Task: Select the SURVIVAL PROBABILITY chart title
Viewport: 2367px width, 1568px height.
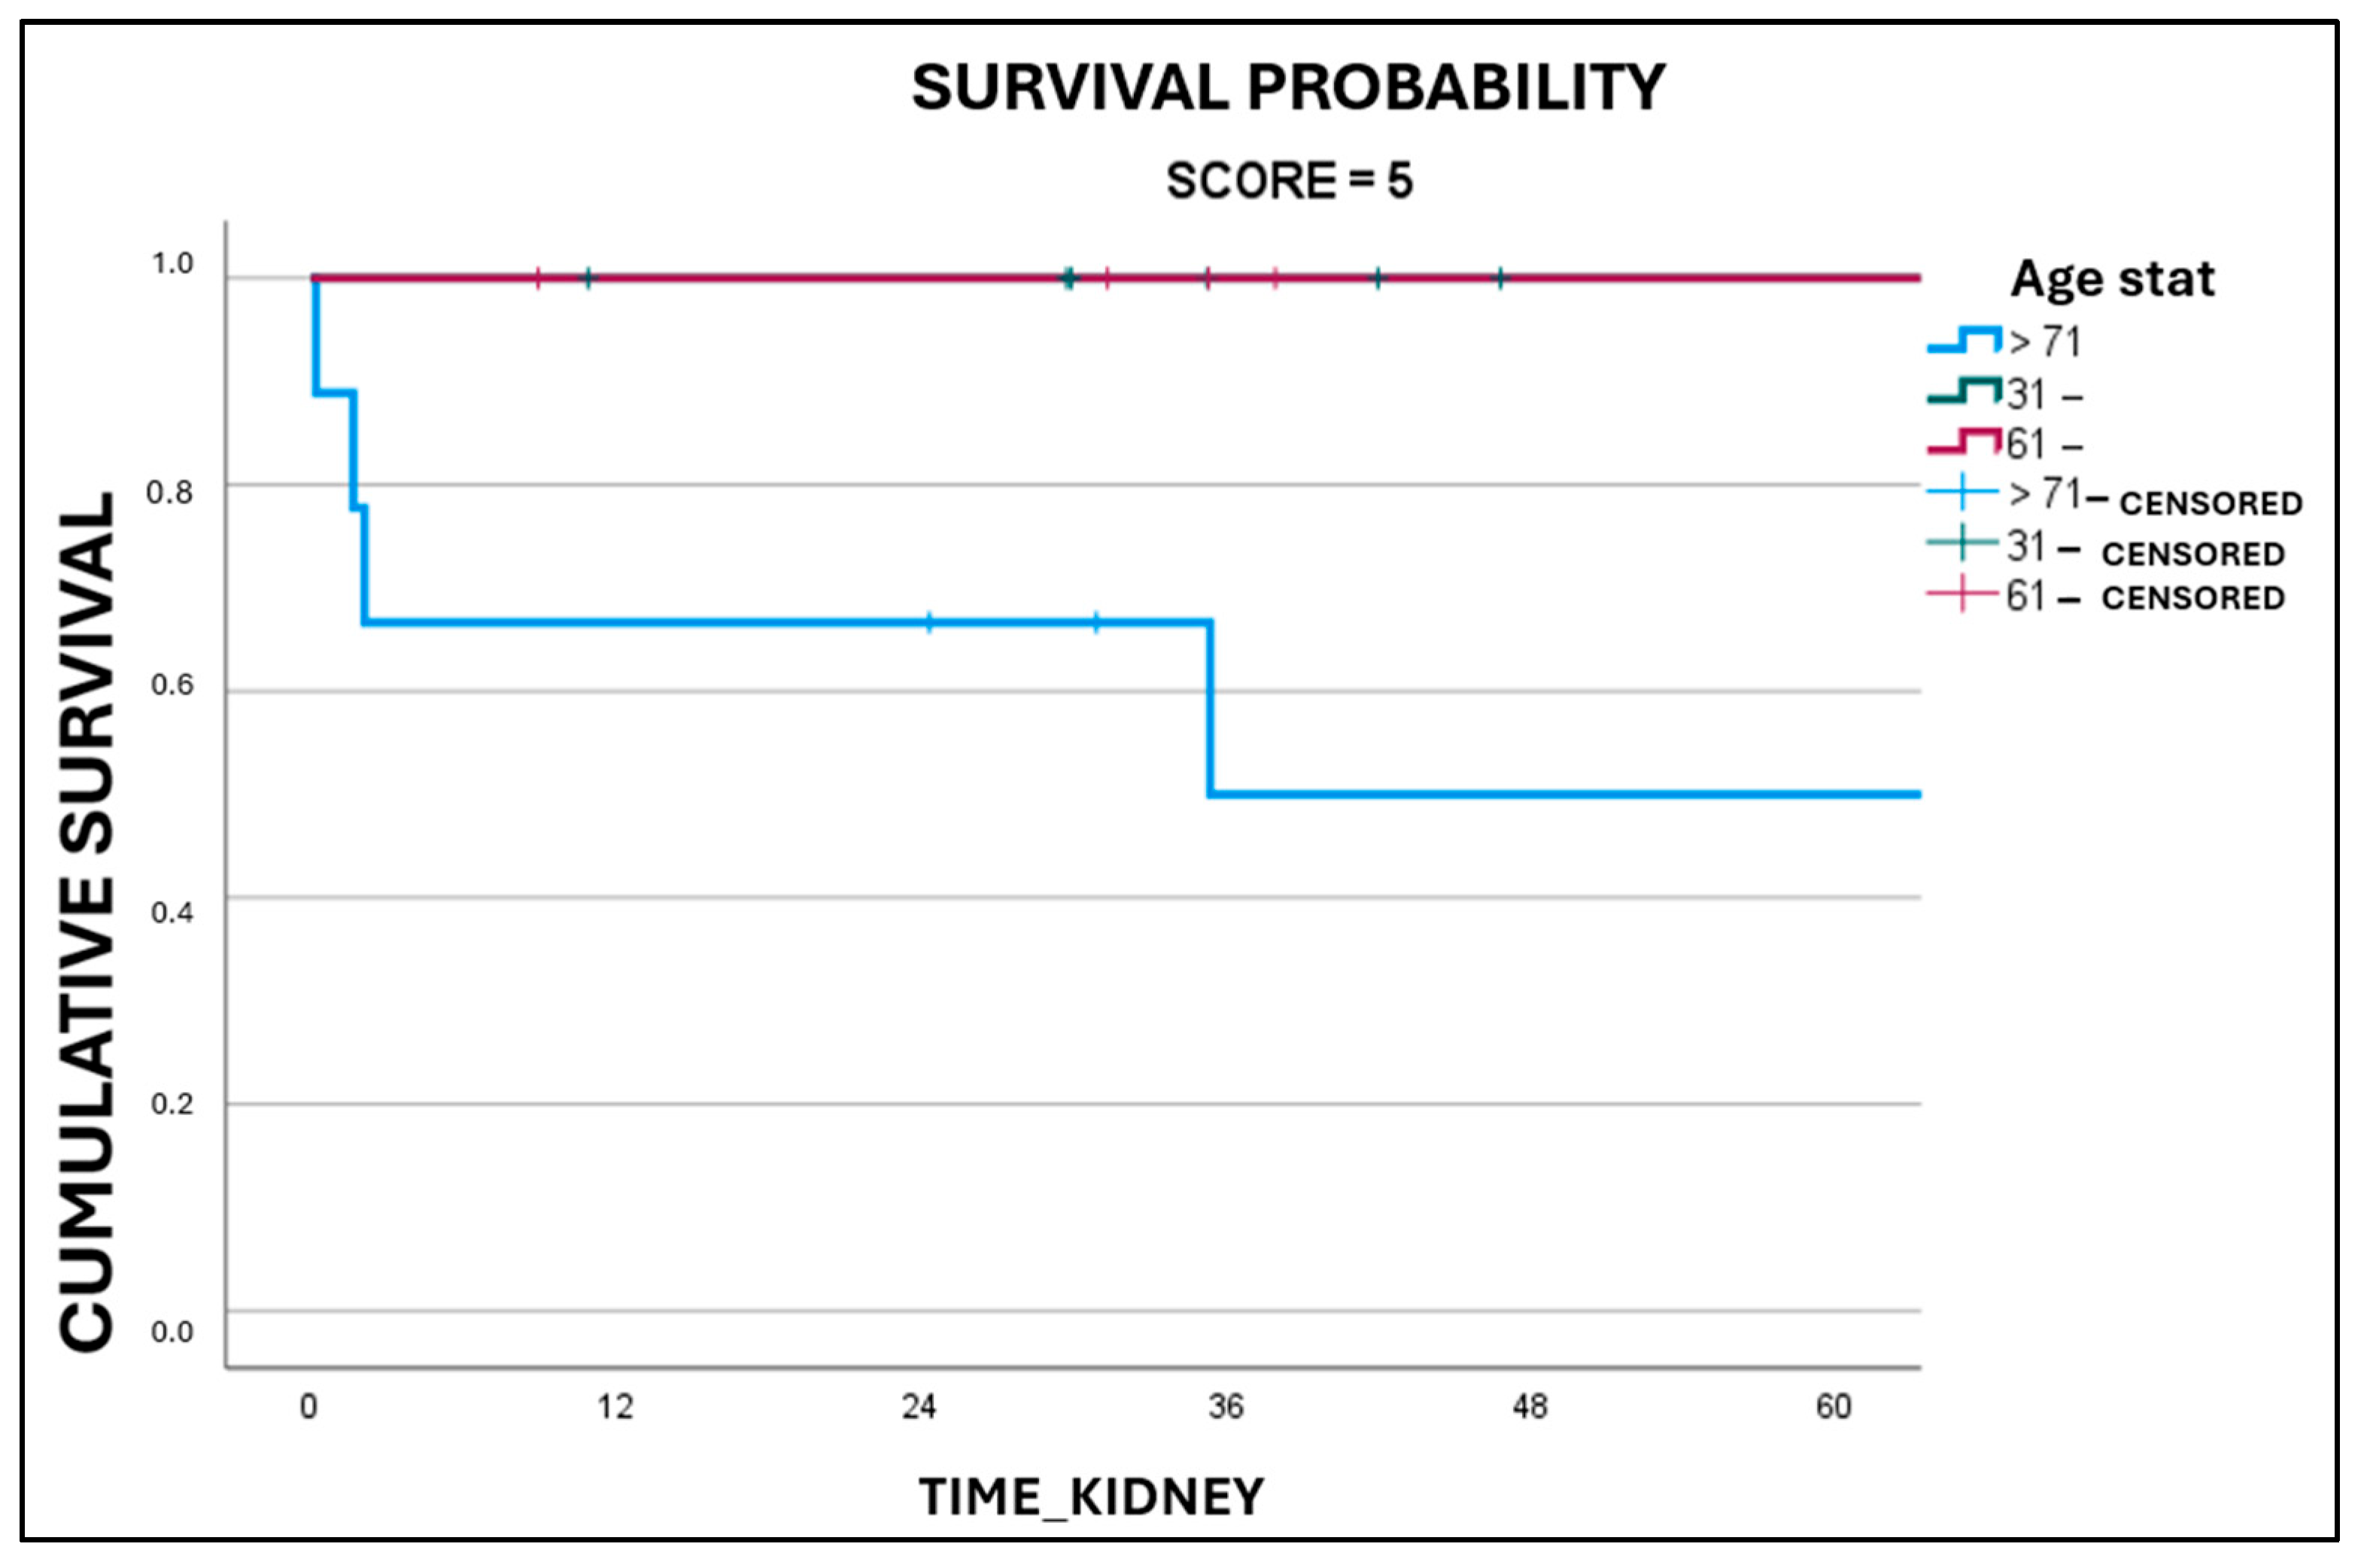Action: pos(1288,88)
